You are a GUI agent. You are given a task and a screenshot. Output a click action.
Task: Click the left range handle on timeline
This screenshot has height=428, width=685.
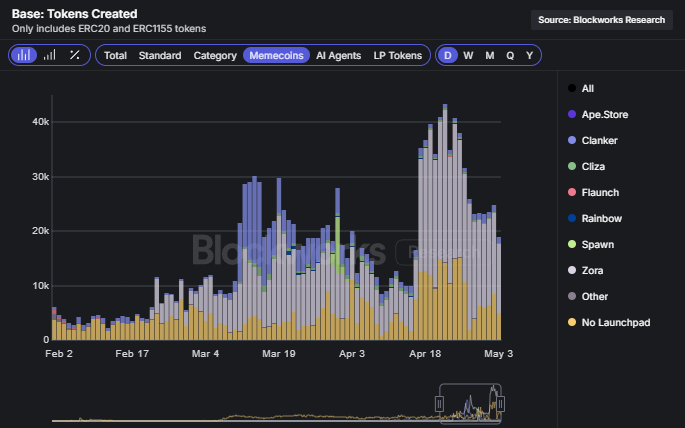coord(438,403)
